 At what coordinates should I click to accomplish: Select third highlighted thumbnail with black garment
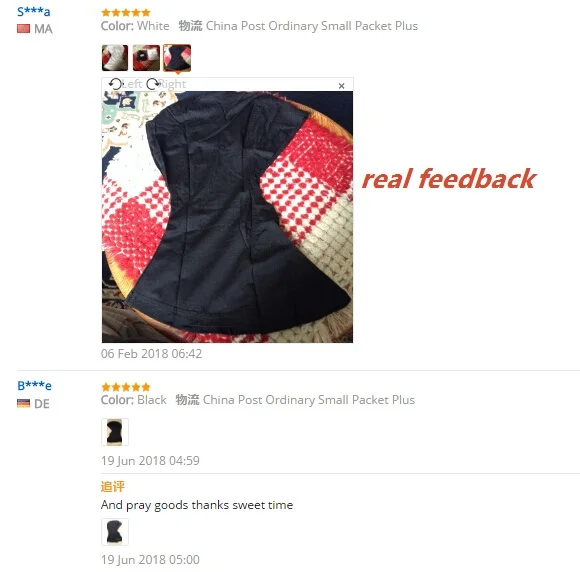[x=177, y=58]
